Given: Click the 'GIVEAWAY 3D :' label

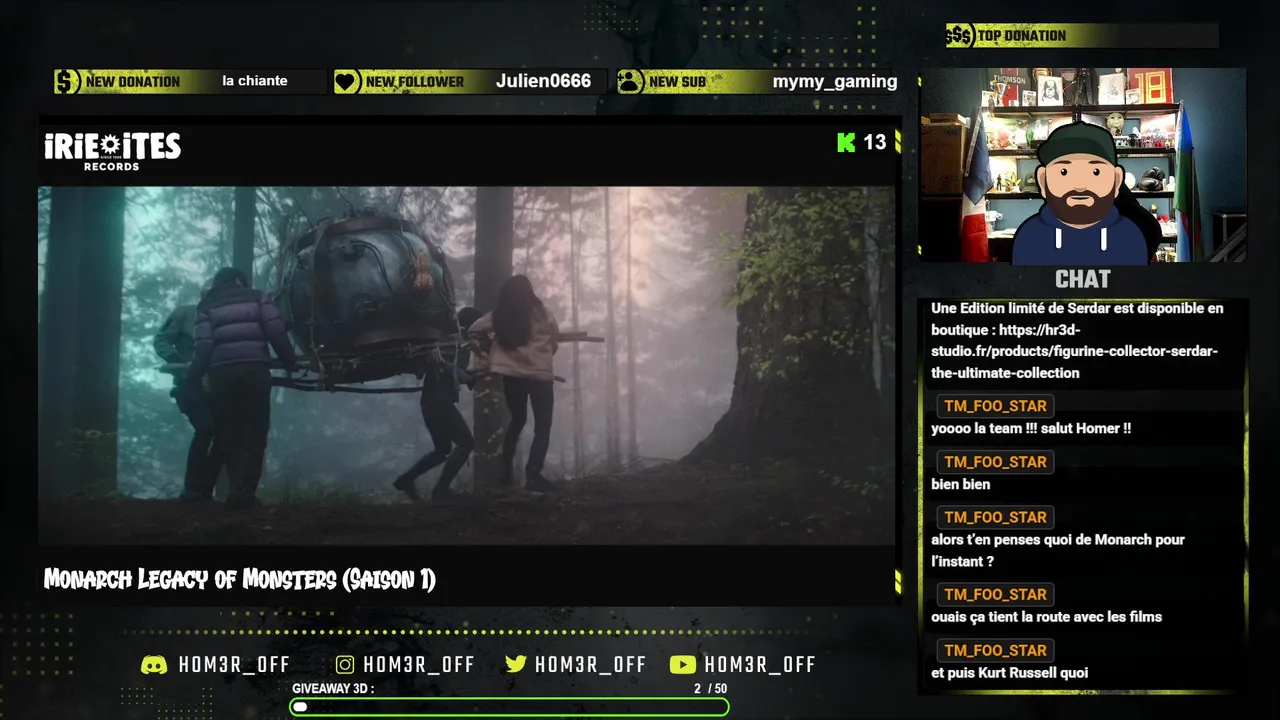Looking at the screenshot, I should [x=333, y=689].
